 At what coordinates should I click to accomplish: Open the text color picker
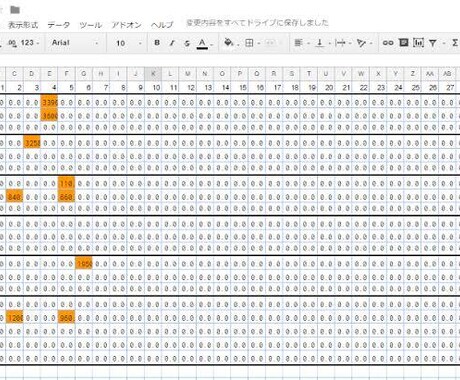click(x=202, y=43)
